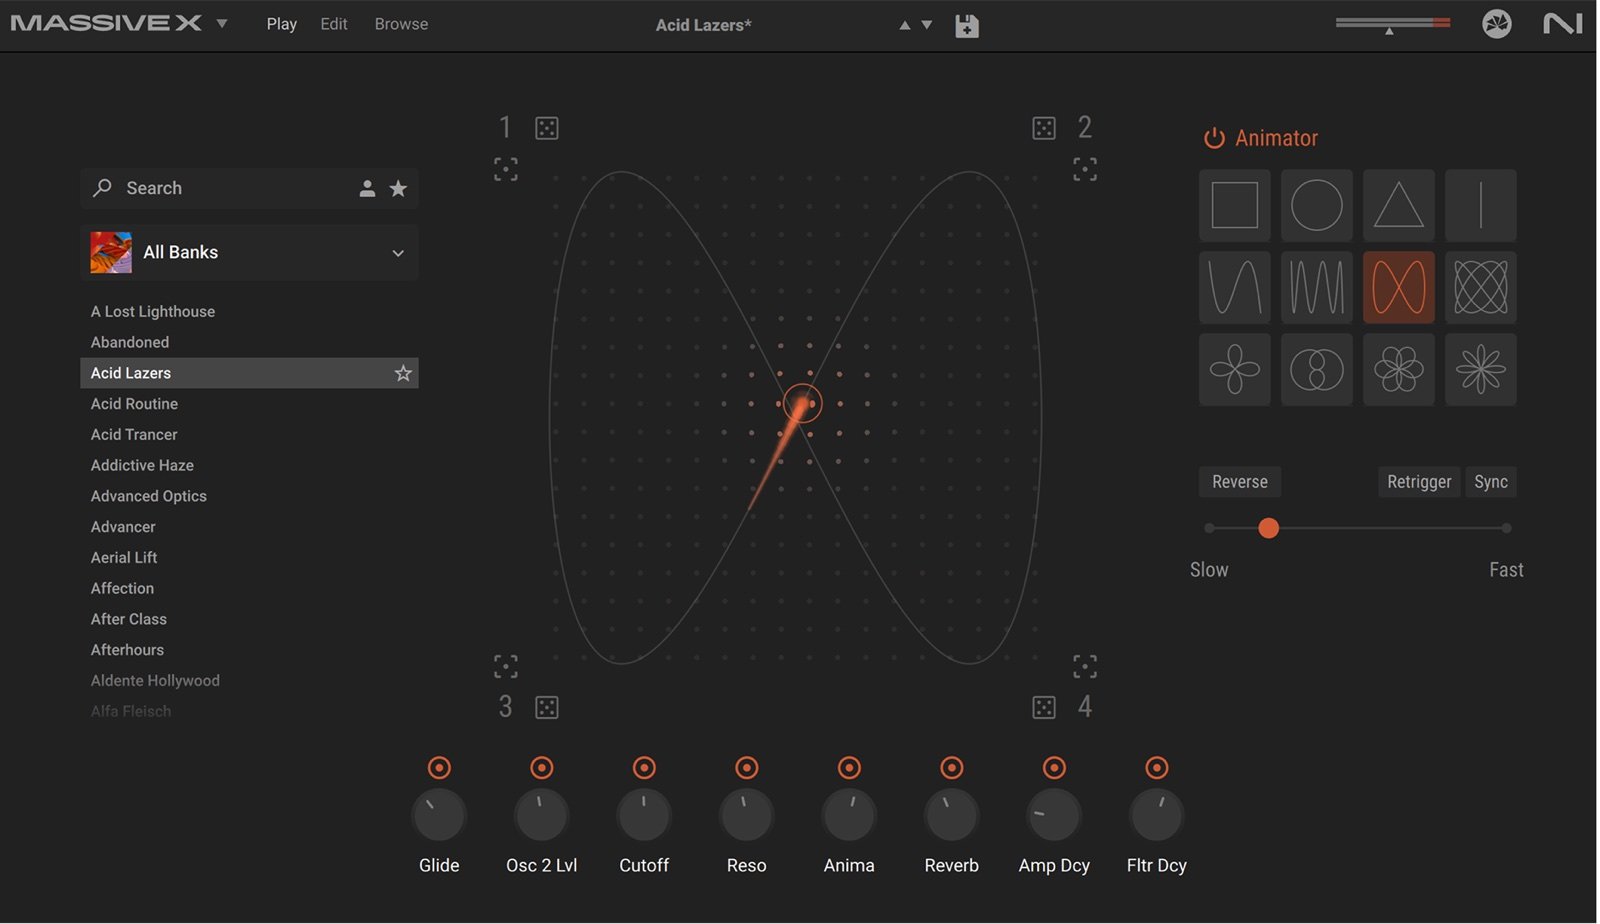The height and width of the screenshot is (924, 1600).
Task: Randomize corner 1 with dice icon
Action: (x=546, y=128)
